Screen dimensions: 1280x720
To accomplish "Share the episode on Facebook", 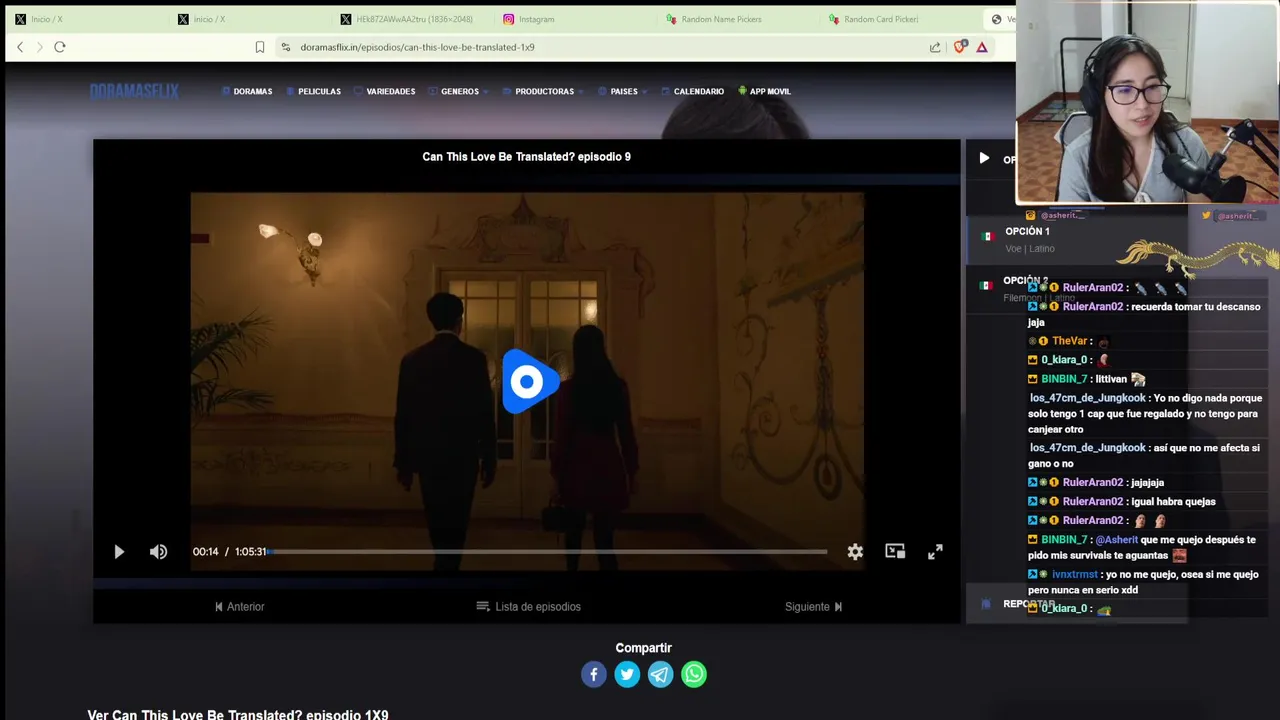I will tap(594, 674).
